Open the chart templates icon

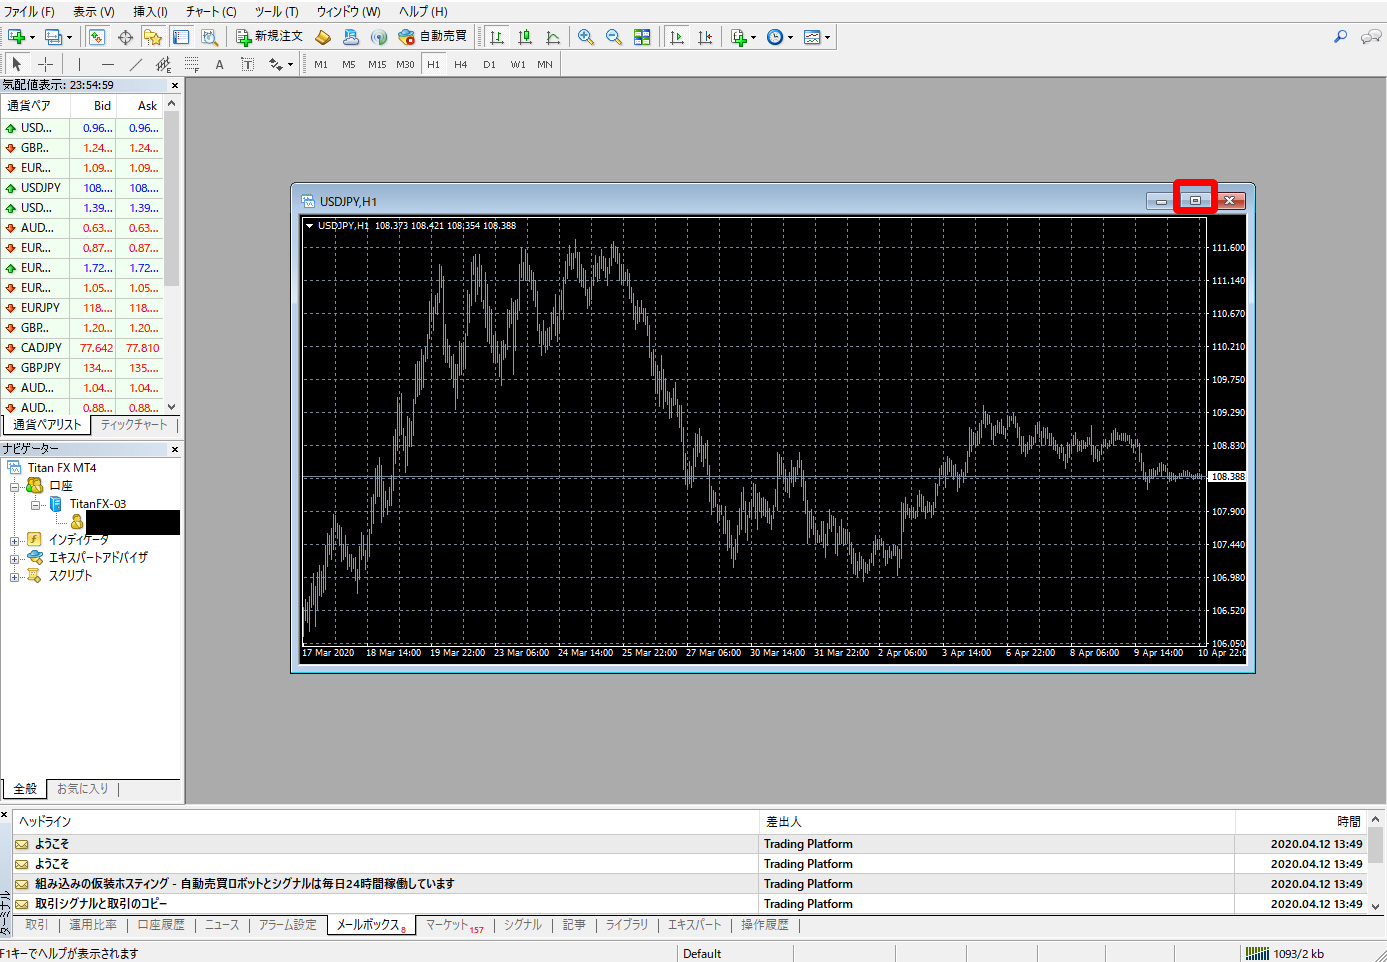[812, 37]
